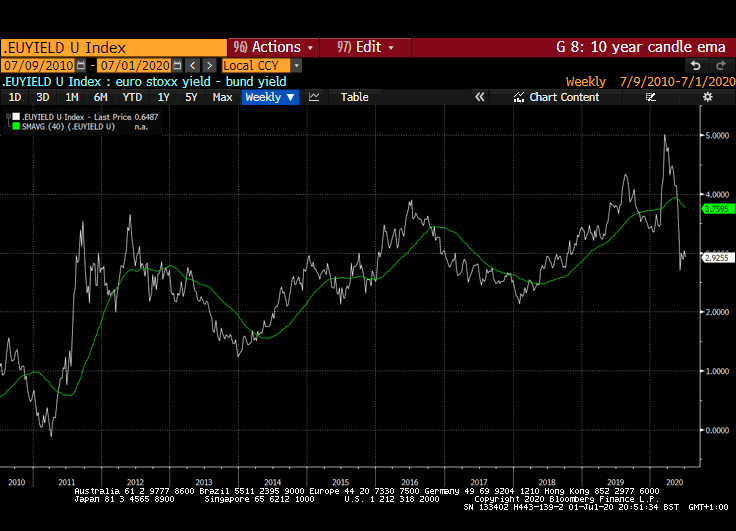Click the 2015 label on time axis

point(341,482)
